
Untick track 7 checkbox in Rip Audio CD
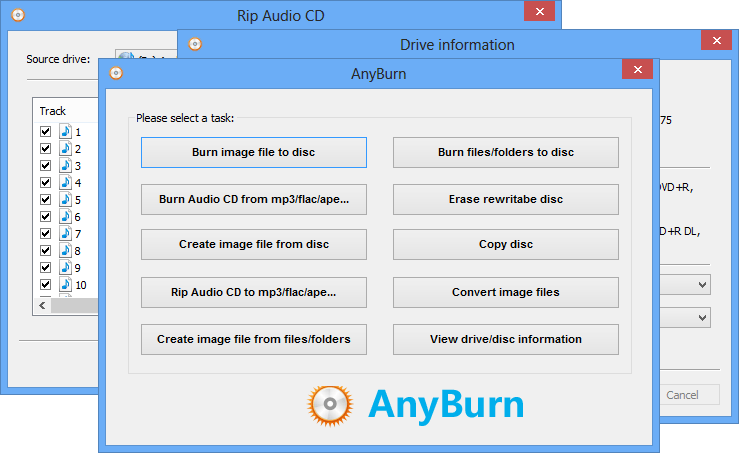click(x=45, y=233)
